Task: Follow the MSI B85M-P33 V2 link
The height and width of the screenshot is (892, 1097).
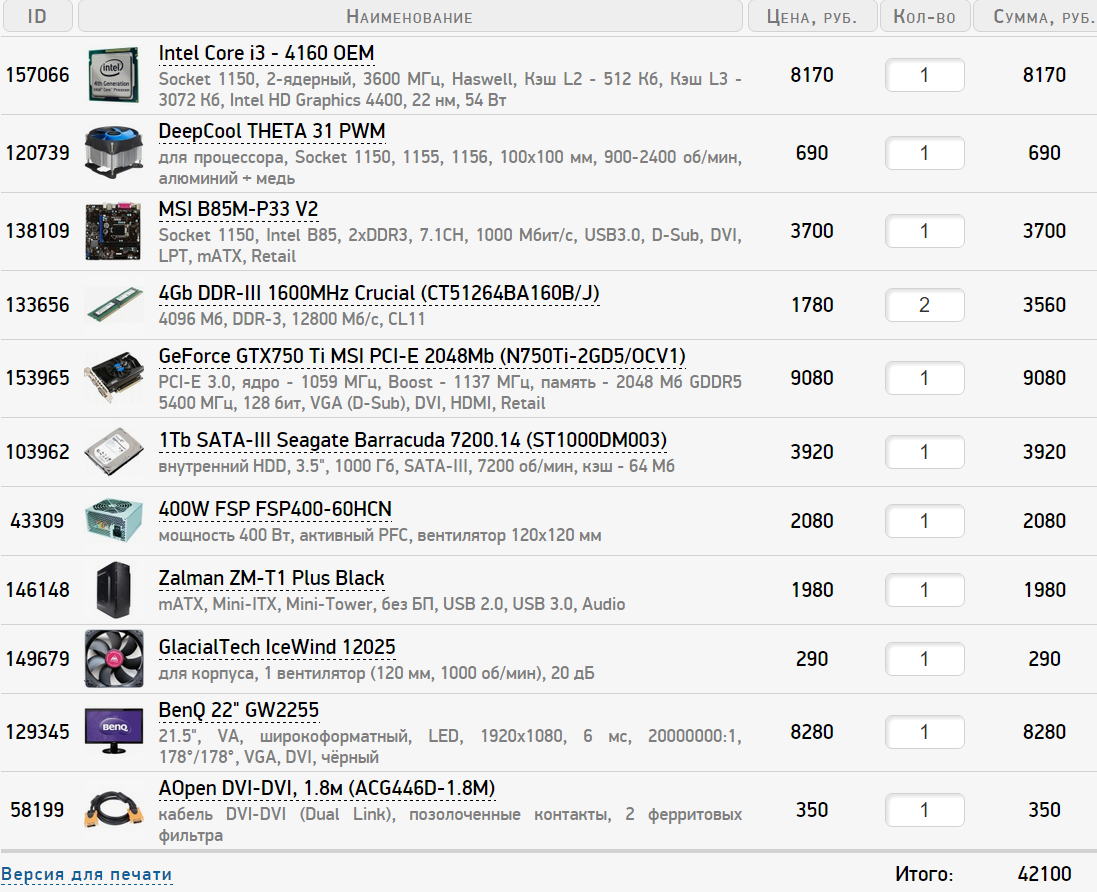Action: click(x=239, y=209)
